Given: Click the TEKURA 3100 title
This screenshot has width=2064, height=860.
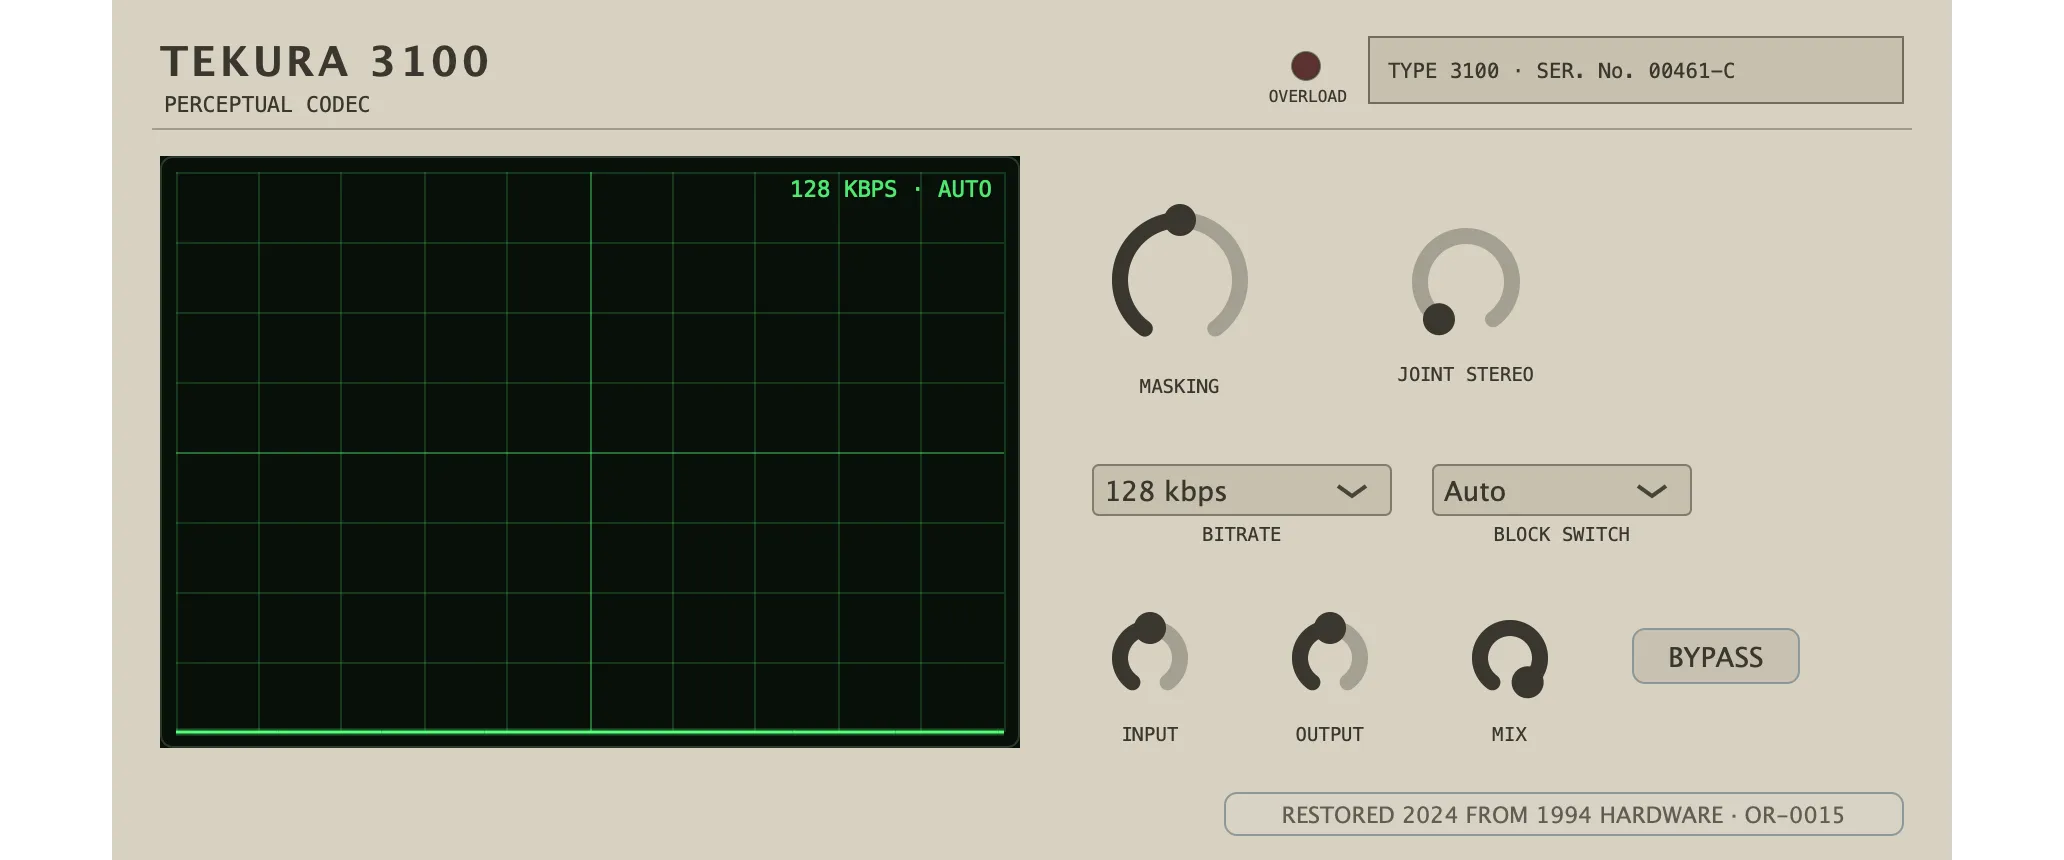Looking at the screenshot, I should [x=325, y=61].
